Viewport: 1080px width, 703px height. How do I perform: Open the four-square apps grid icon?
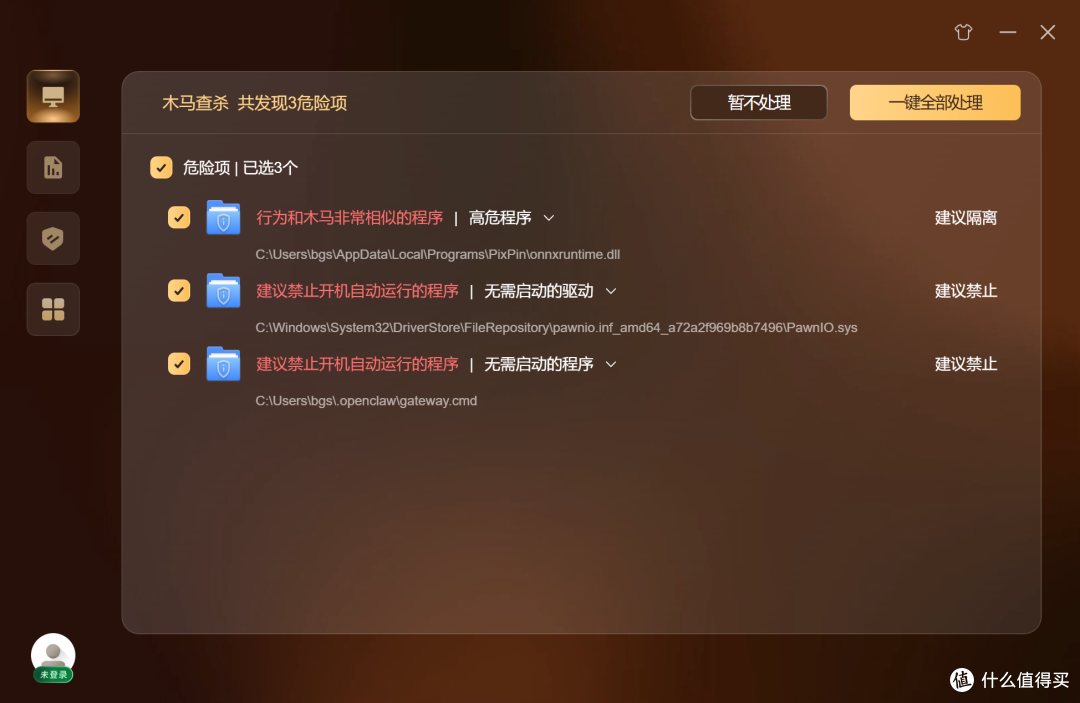point(53,310)
